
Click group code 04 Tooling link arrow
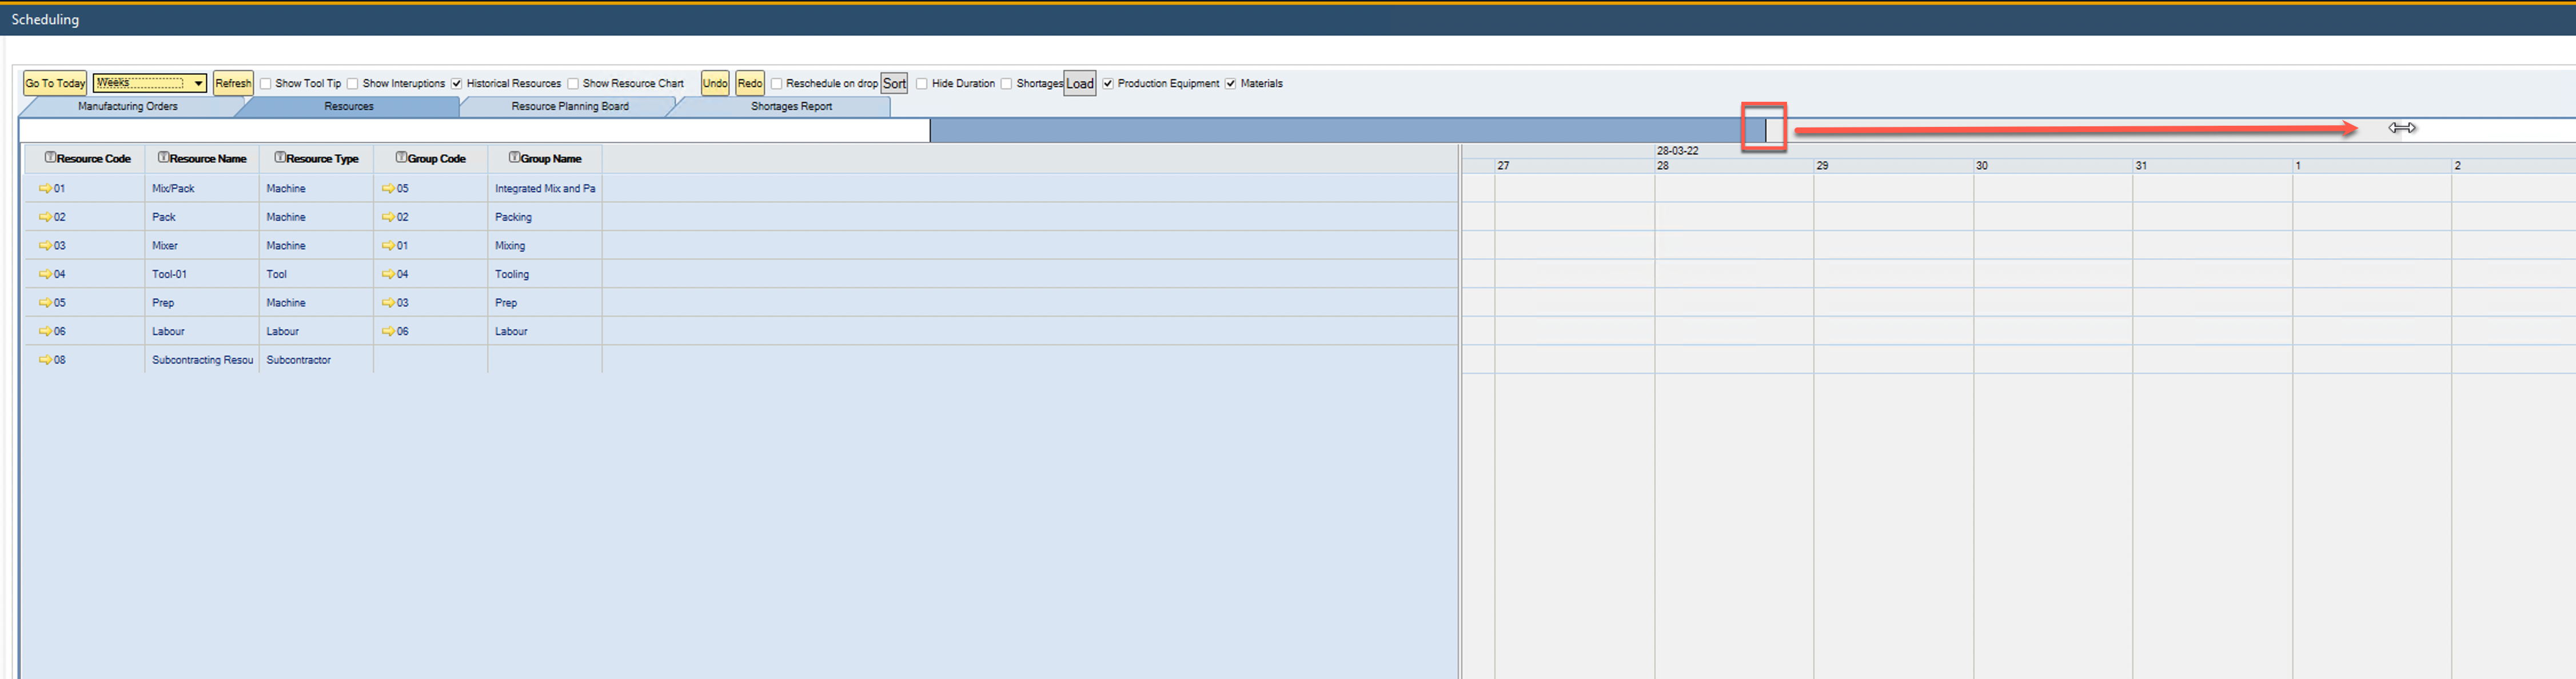pos(388,274)
